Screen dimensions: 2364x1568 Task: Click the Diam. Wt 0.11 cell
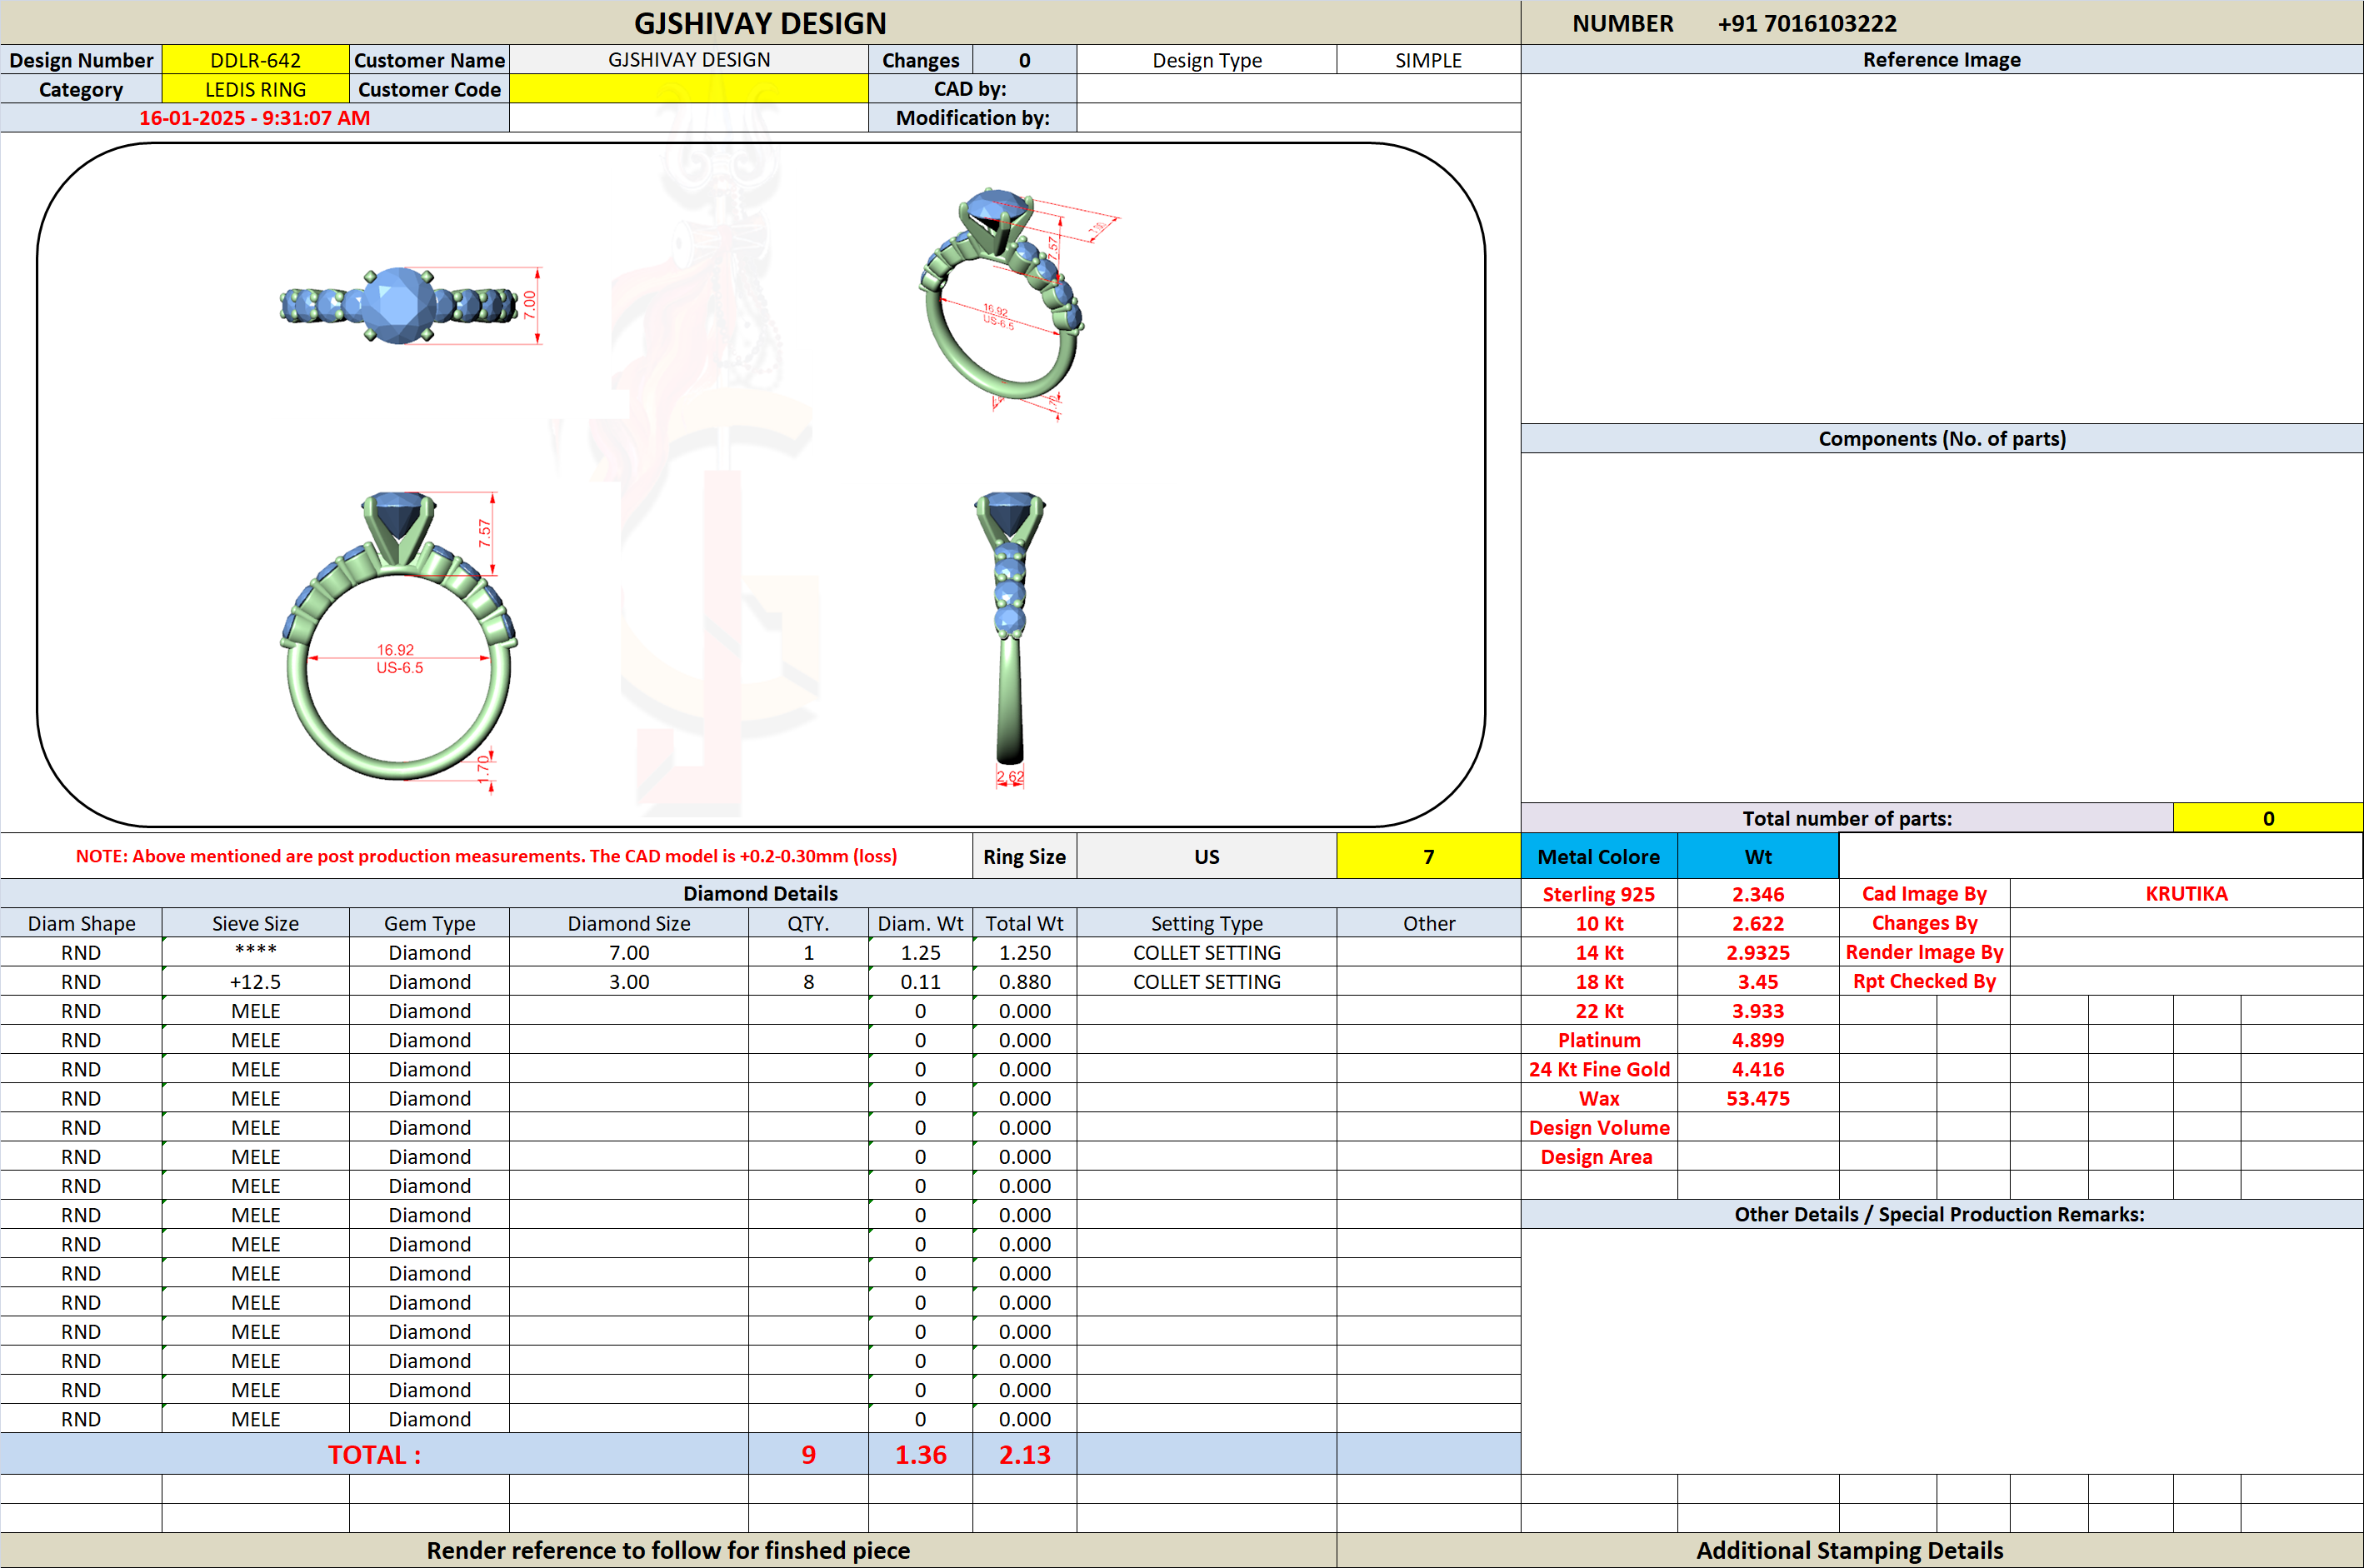(x=920, y=981)
